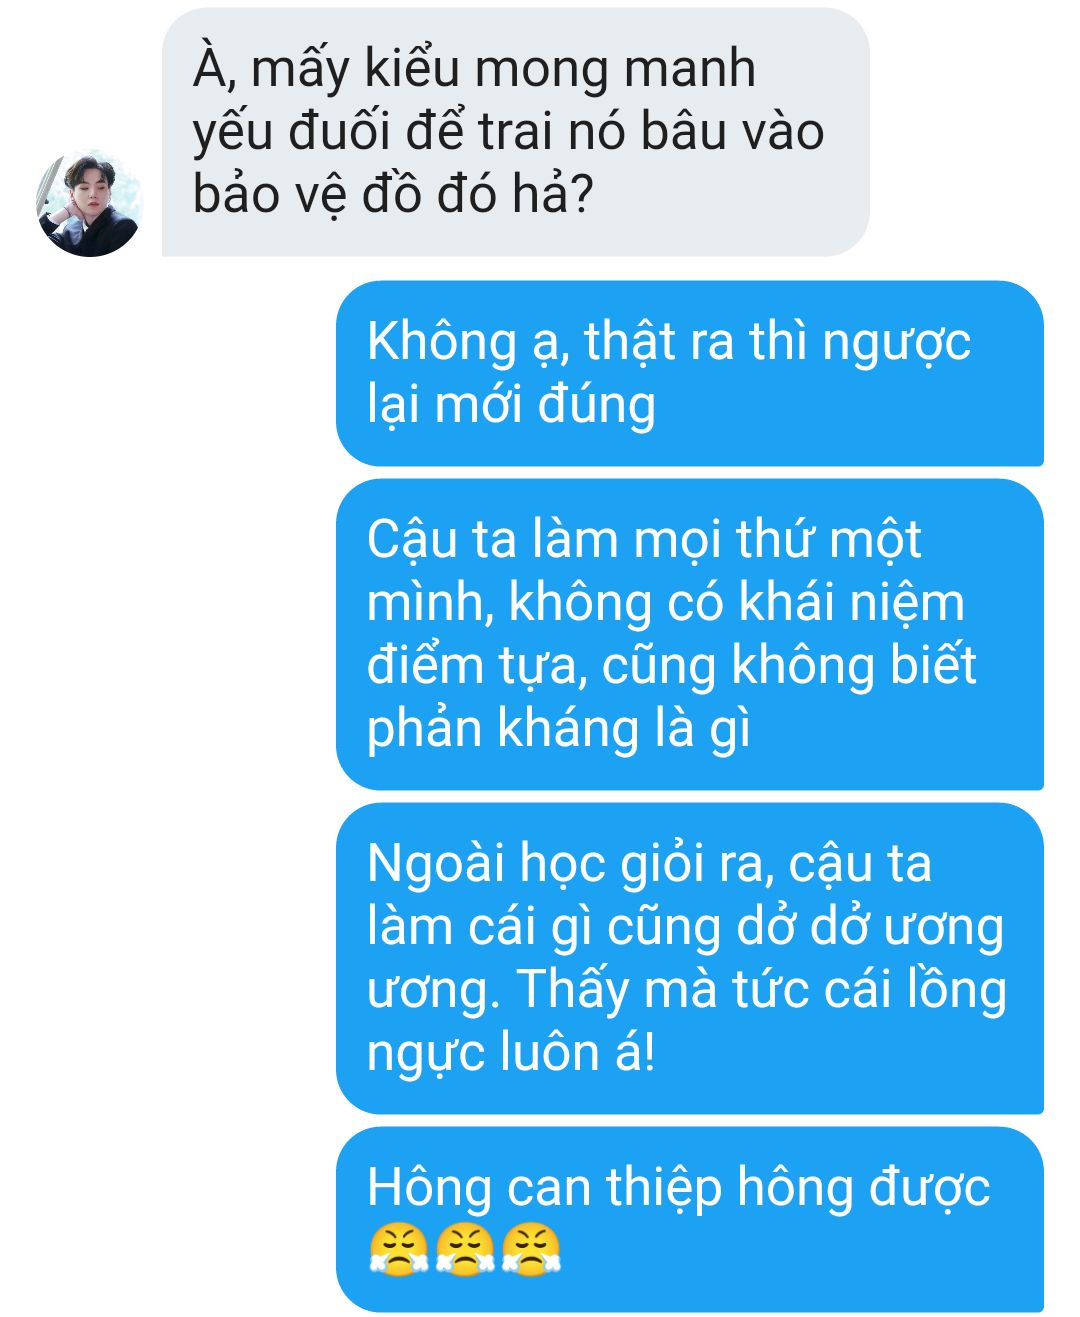The width and height of the screenshot is (1080, 1317).
Task: Tap the line "bảo vệ đồ đó hả?"
Action: click(x=392, y=194)
